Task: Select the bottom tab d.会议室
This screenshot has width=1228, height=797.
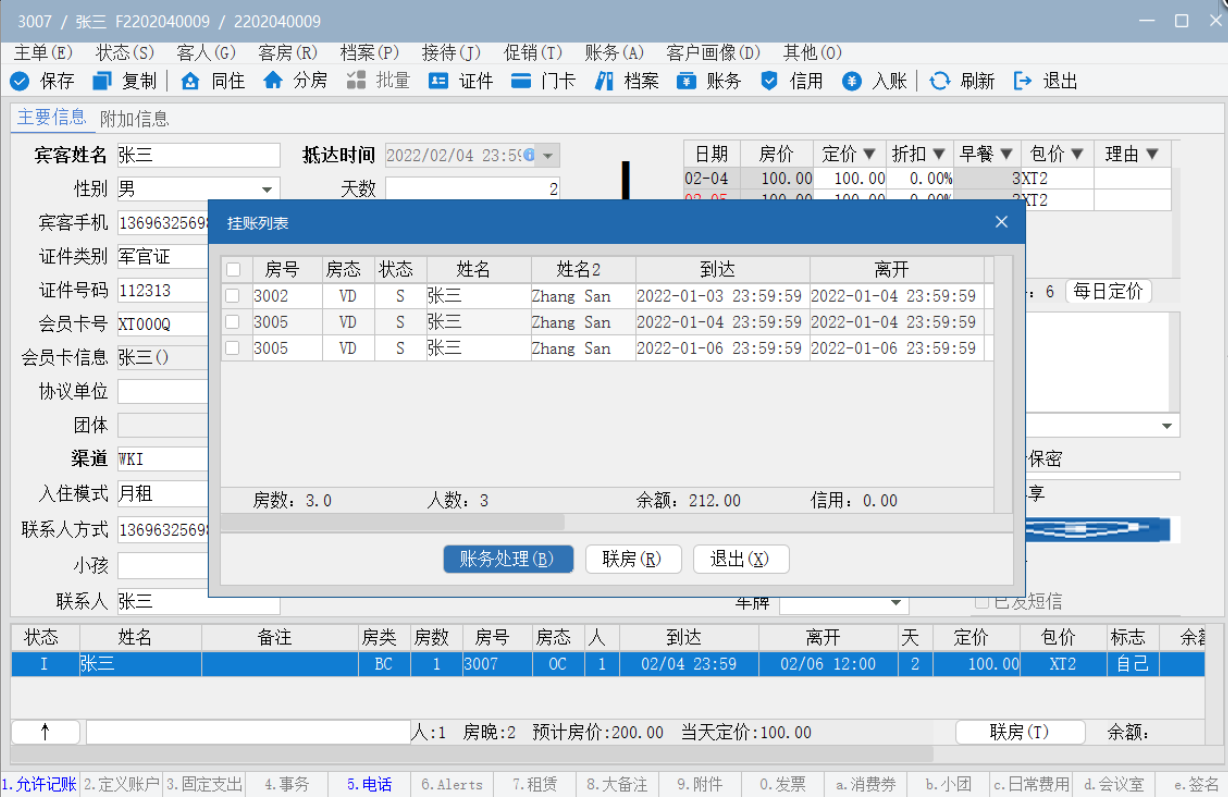Action: [1112, 785]
